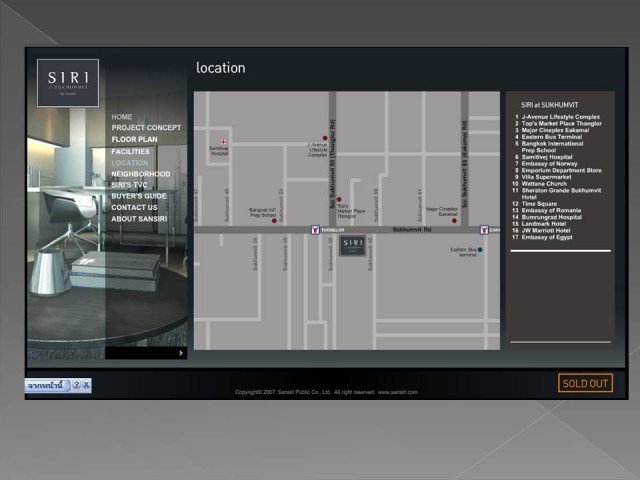The width and height of the screenshot is (640, 480).
Task: Click the X icon on the Thai toolbar
Action: coord(86,384)
